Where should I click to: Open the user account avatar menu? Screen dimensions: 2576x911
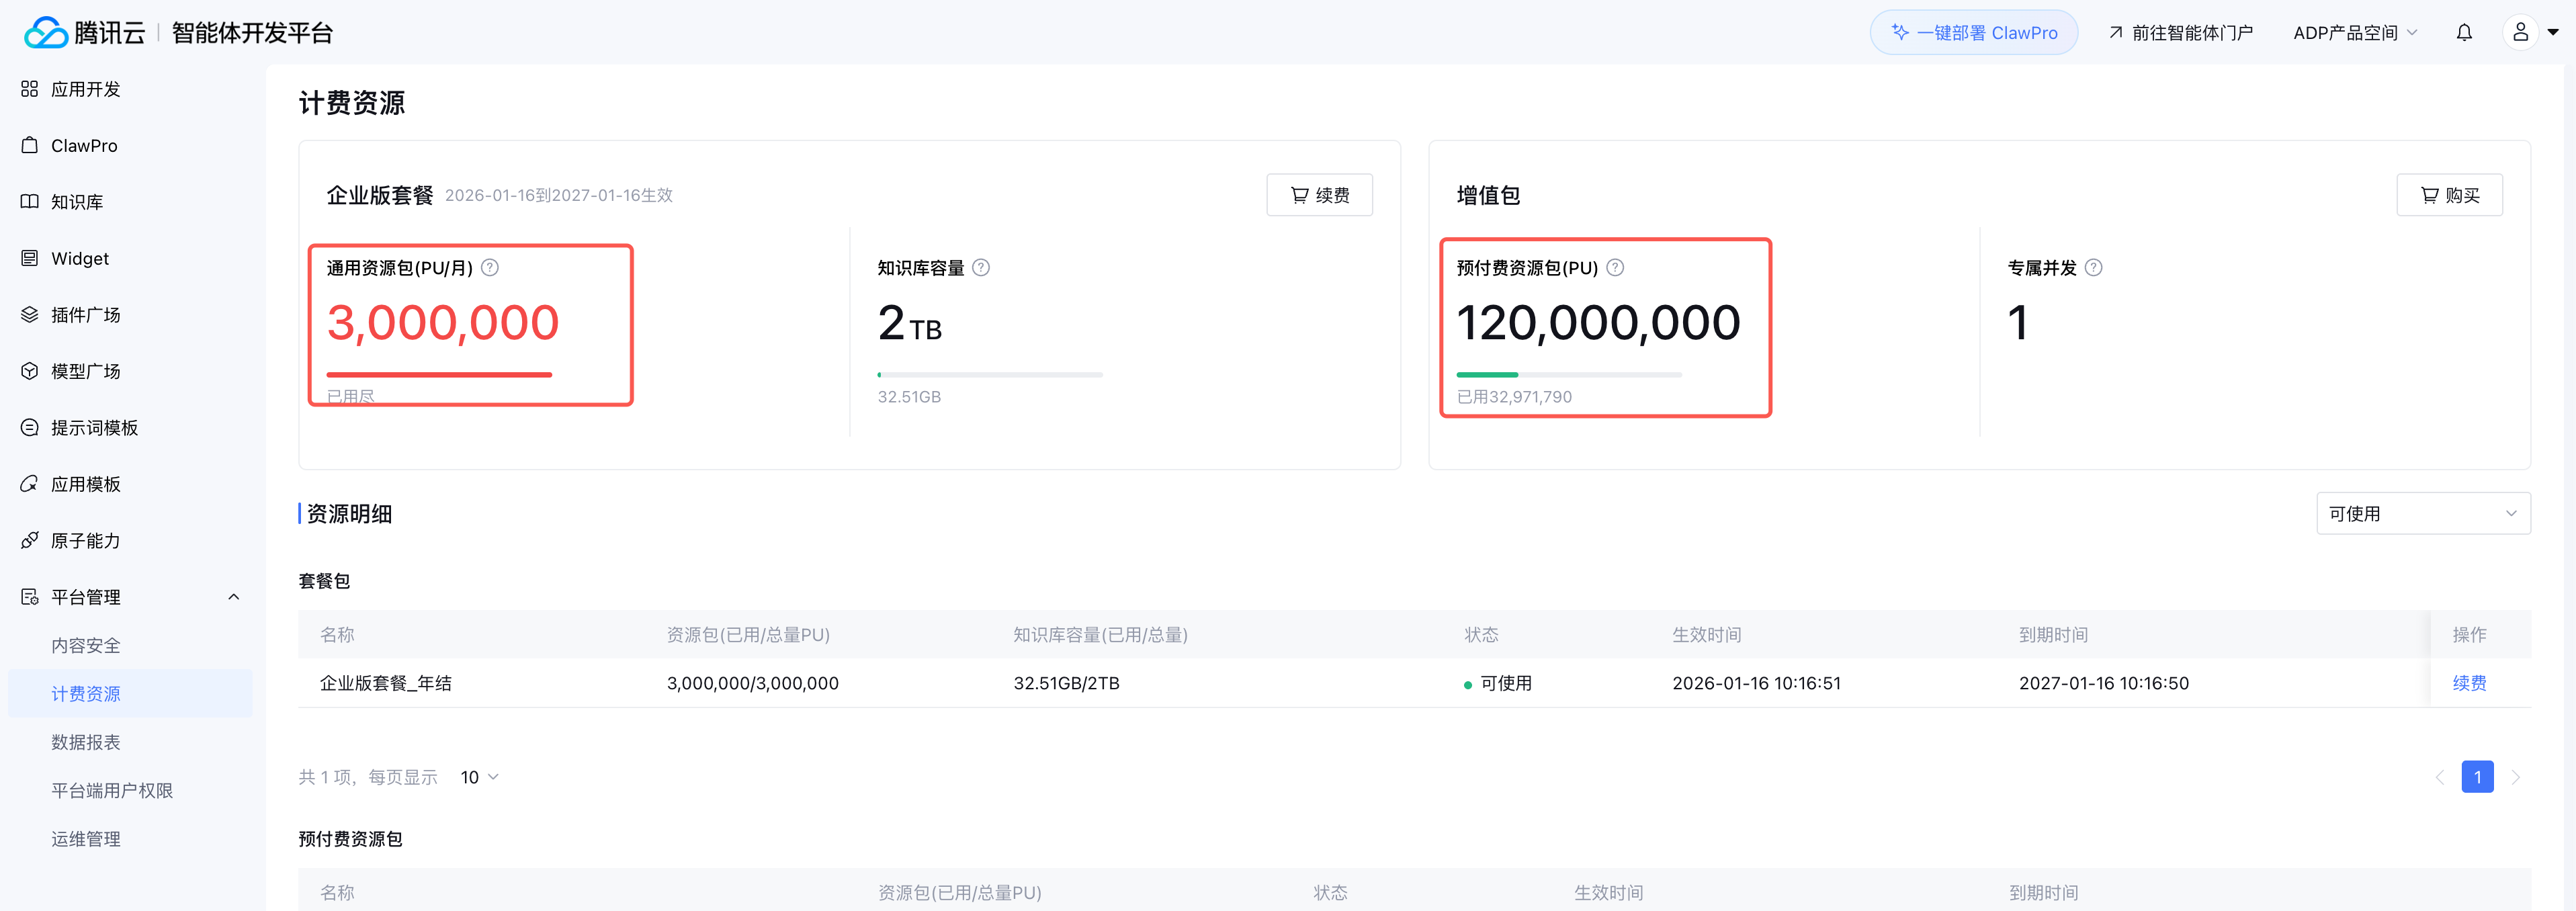(x=2520, y=33)
